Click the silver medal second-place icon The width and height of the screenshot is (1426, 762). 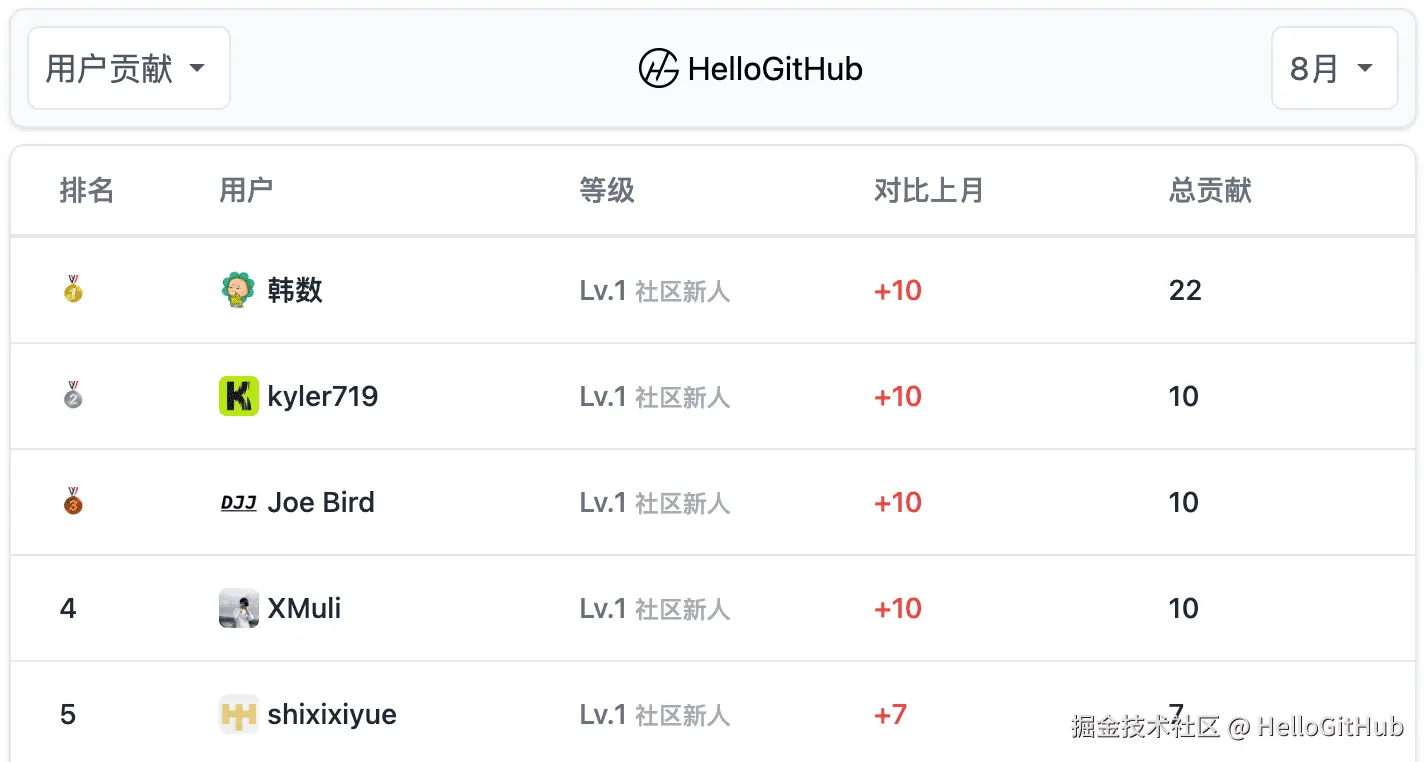point(73,396)
